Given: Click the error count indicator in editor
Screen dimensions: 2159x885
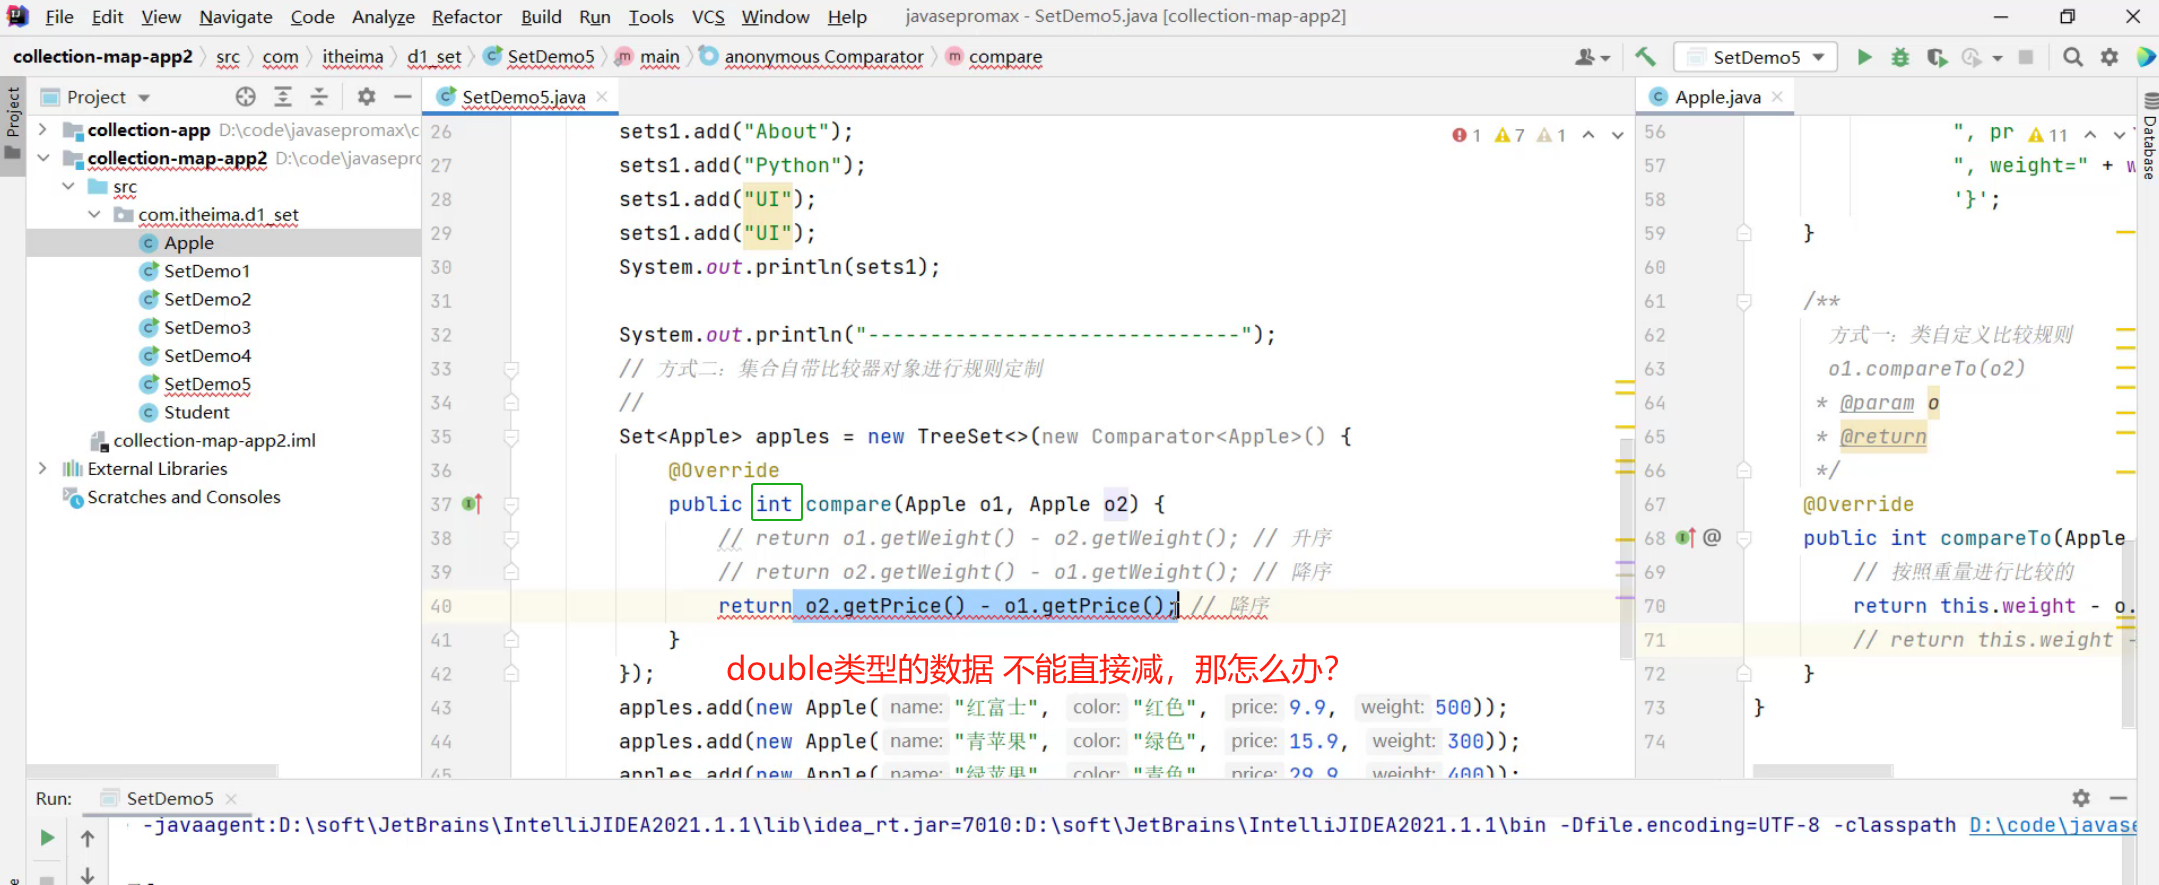Looking at the screenshot, I should [x=1466, y=135].
